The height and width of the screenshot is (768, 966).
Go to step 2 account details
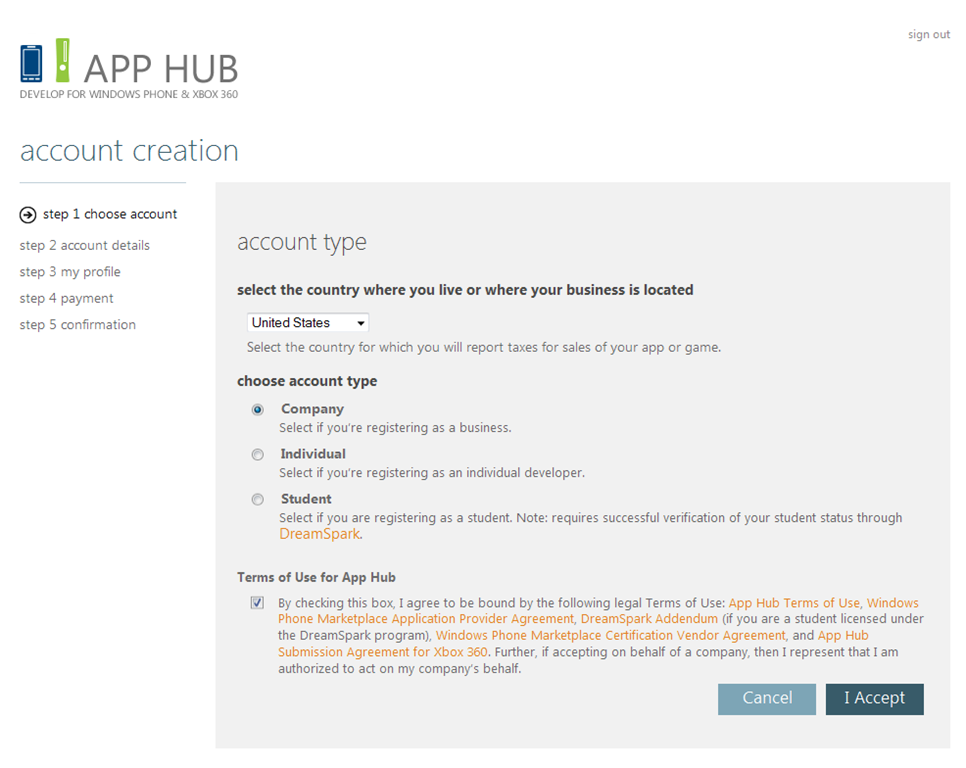[x=84, y=245]
